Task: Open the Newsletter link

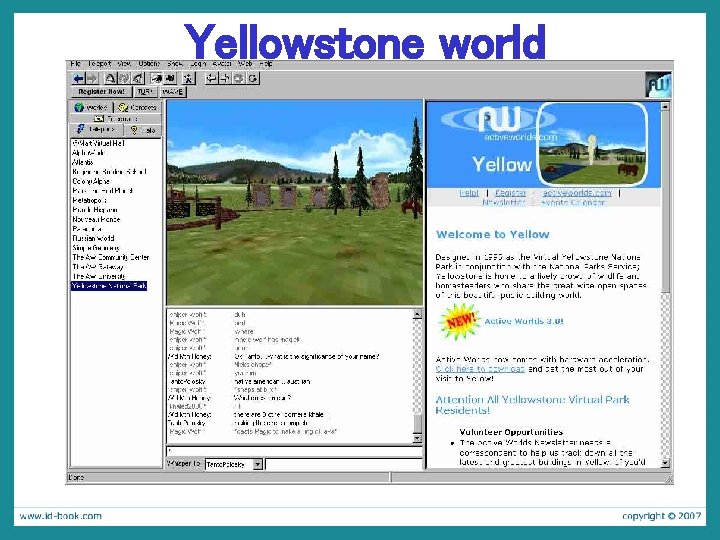Action: (x=503, y=202)
